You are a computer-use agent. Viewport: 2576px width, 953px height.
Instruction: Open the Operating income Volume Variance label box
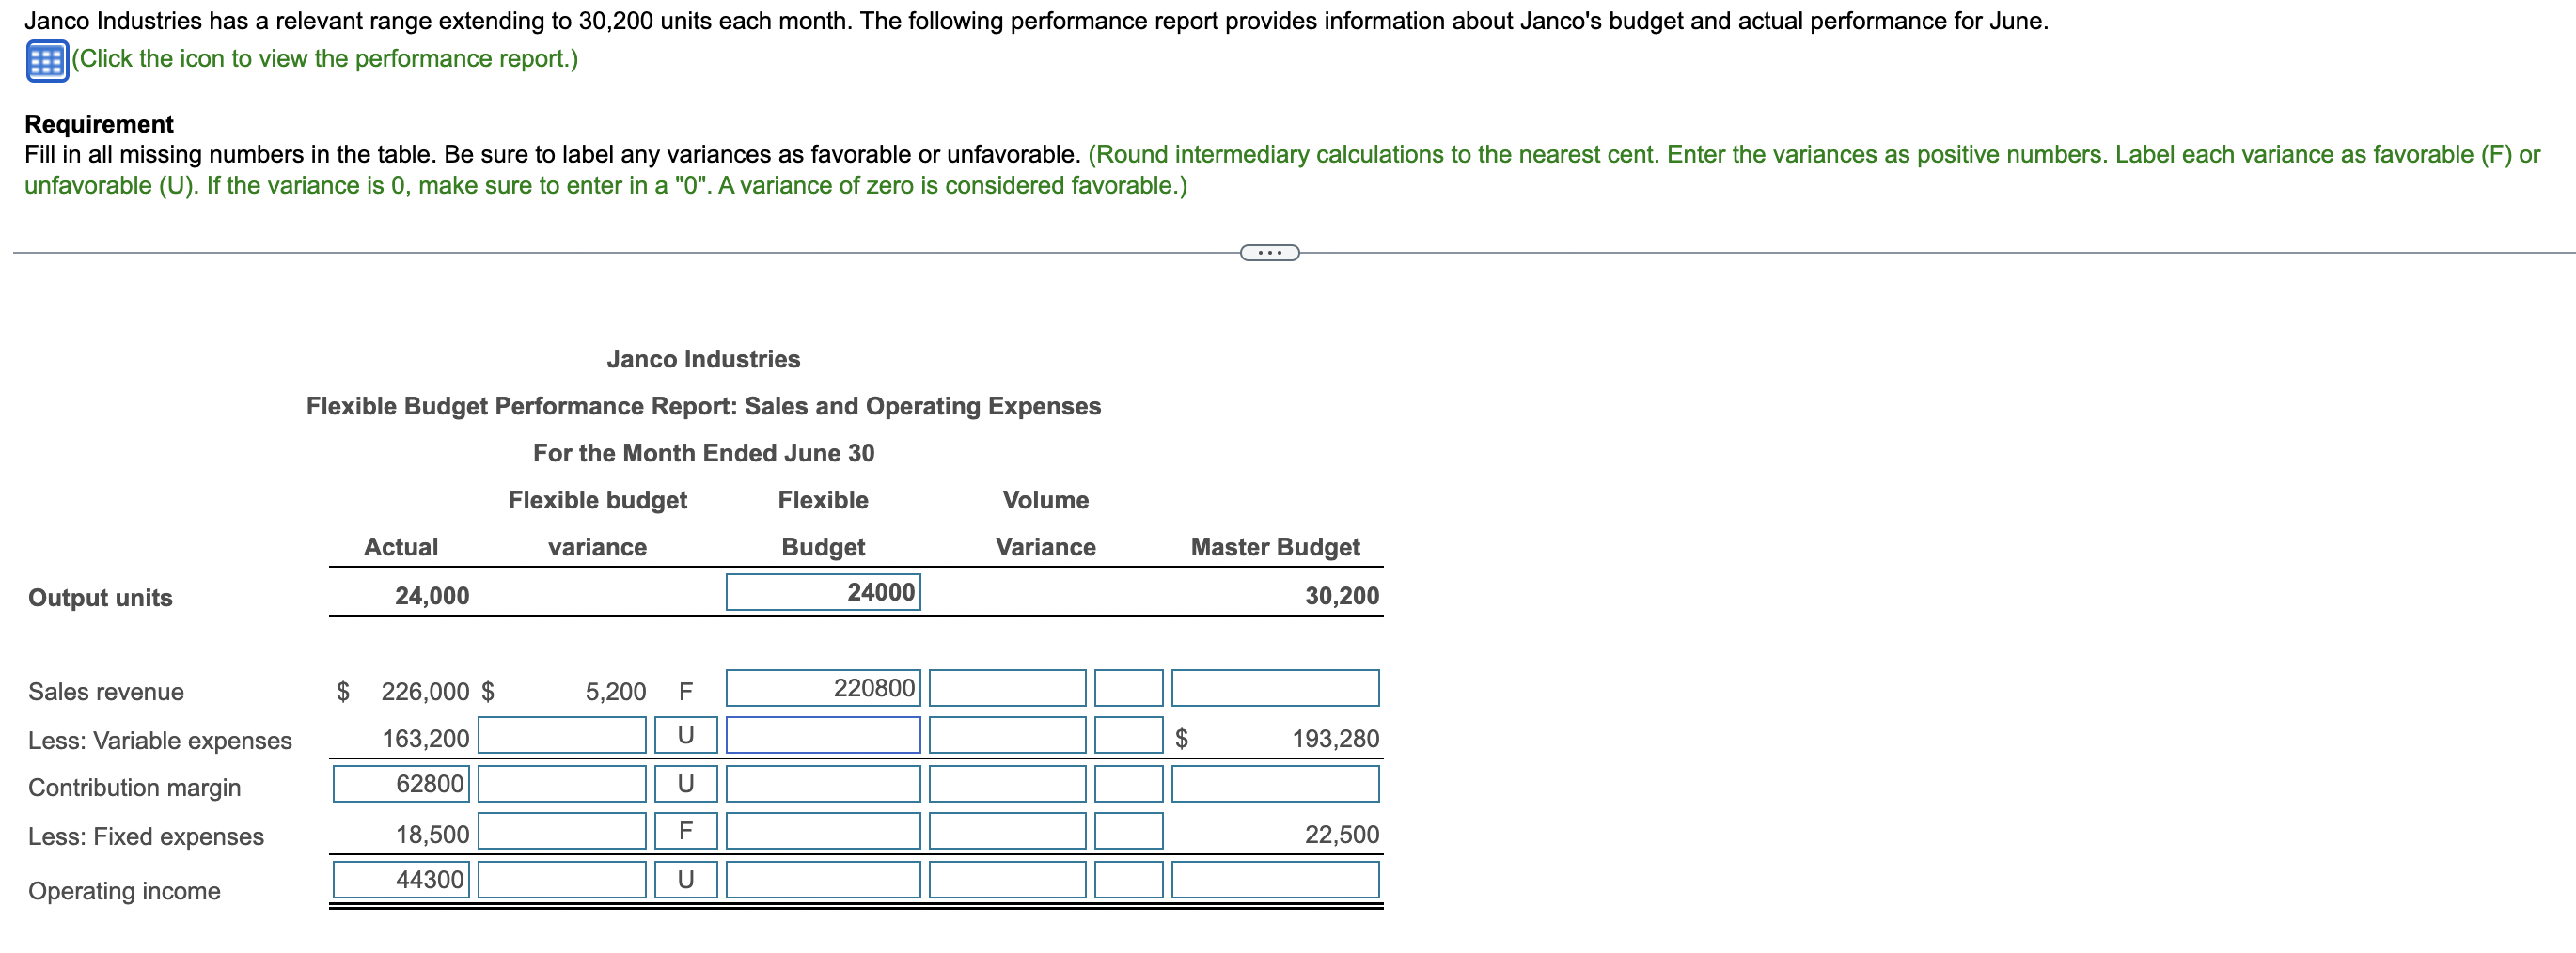(1128, 879)
